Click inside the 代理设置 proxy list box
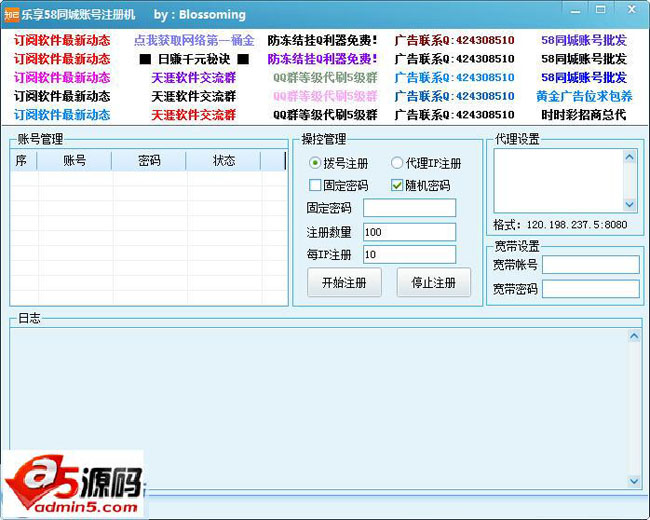 [558, 181]
